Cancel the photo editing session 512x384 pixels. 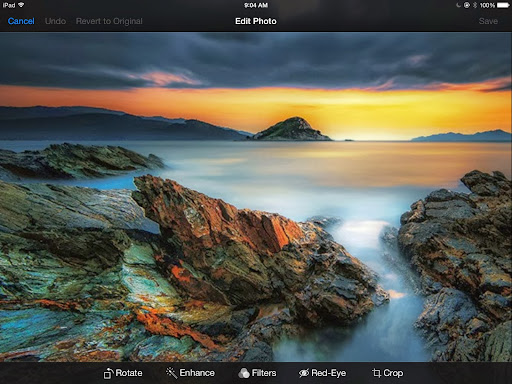pyautogui.click(x=21, y=21)
